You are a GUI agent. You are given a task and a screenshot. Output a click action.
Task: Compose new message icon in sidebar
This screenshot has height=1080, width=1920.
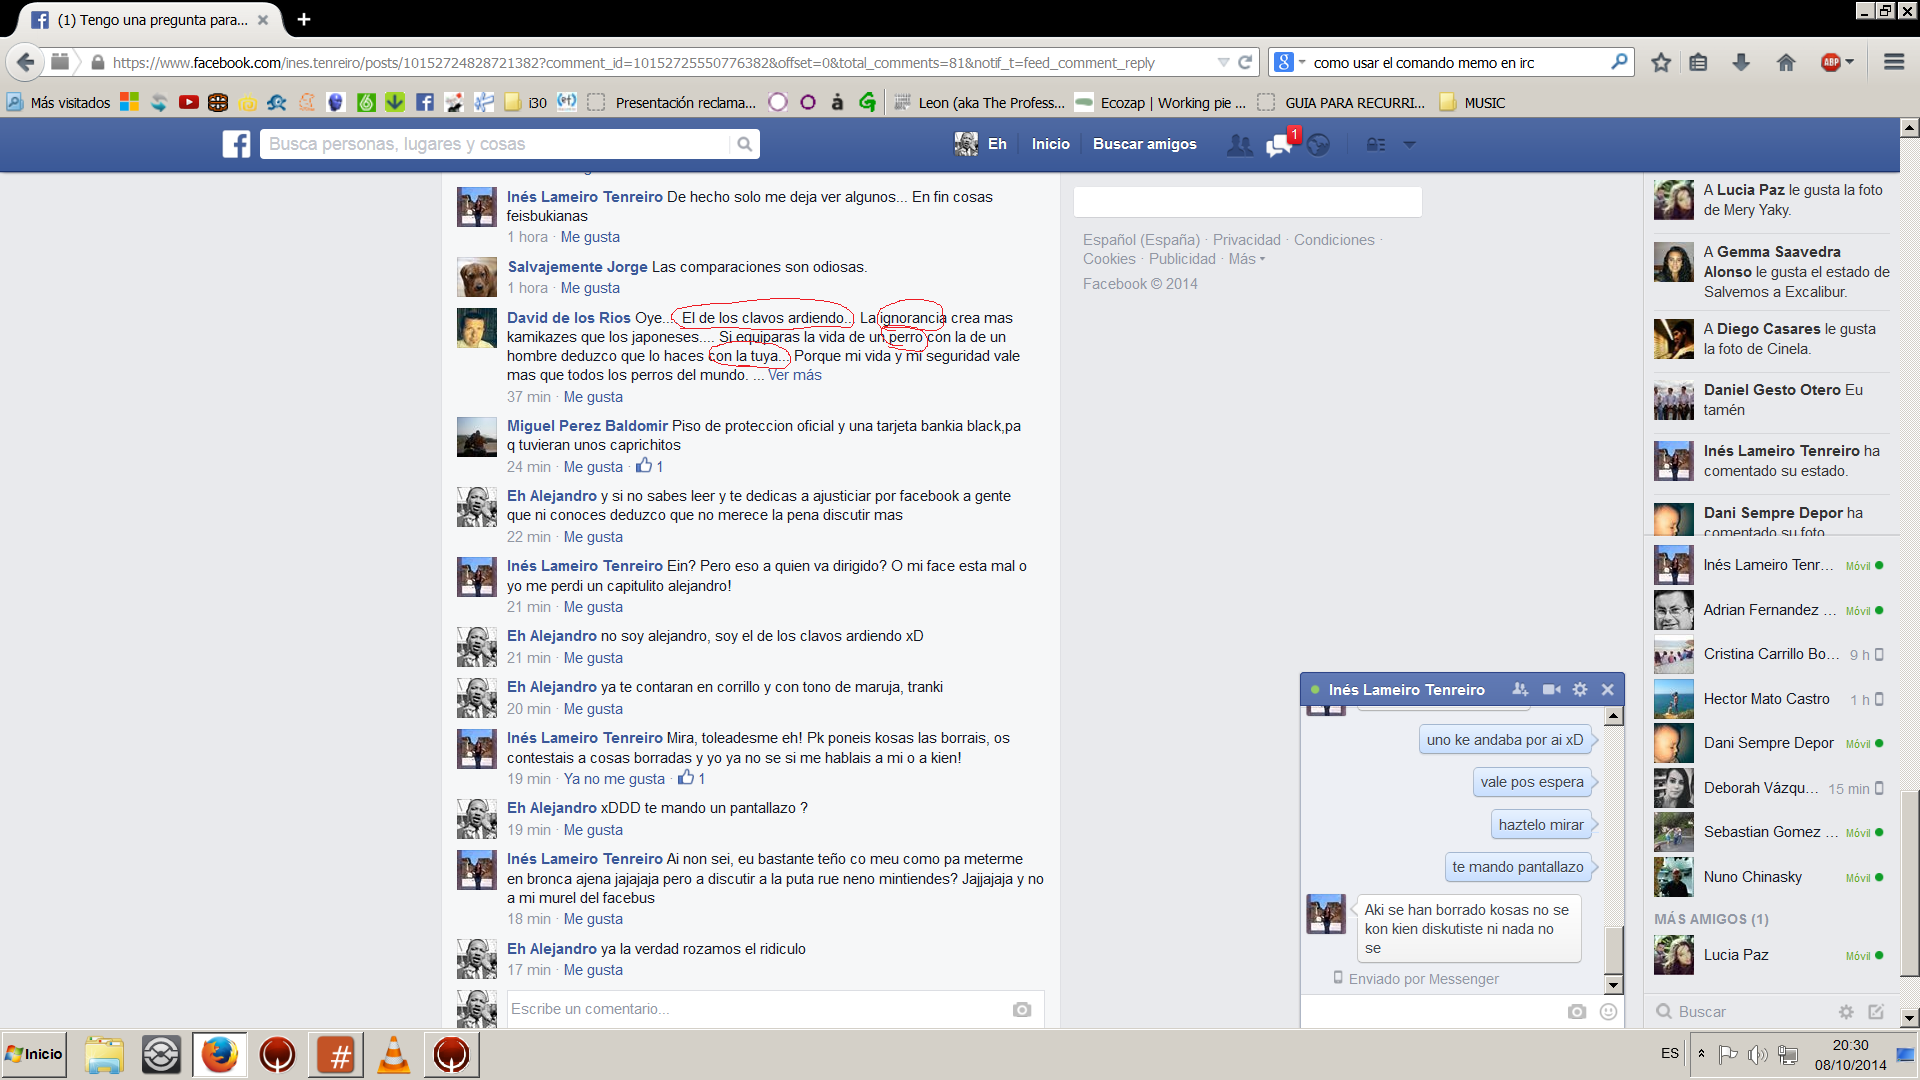click(x=1876, y=1011)
